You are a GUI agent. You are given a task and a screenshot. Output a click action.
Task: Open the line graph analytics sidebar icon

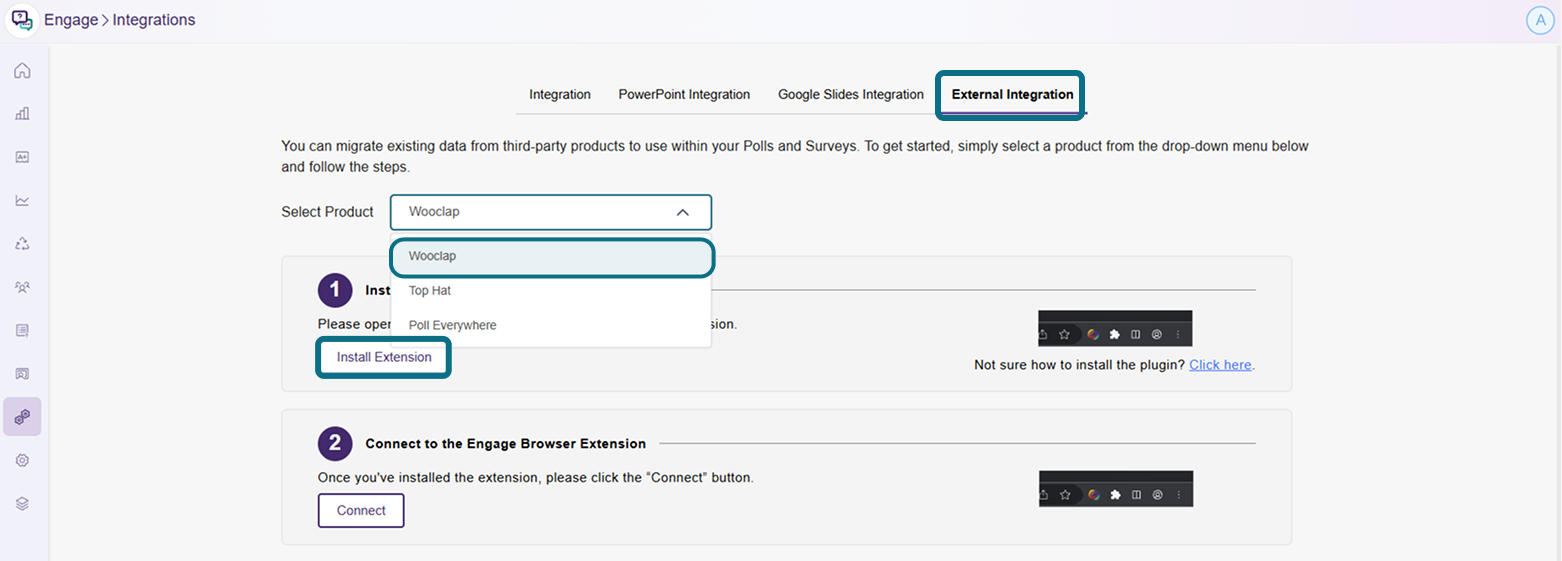coord(22,200)
